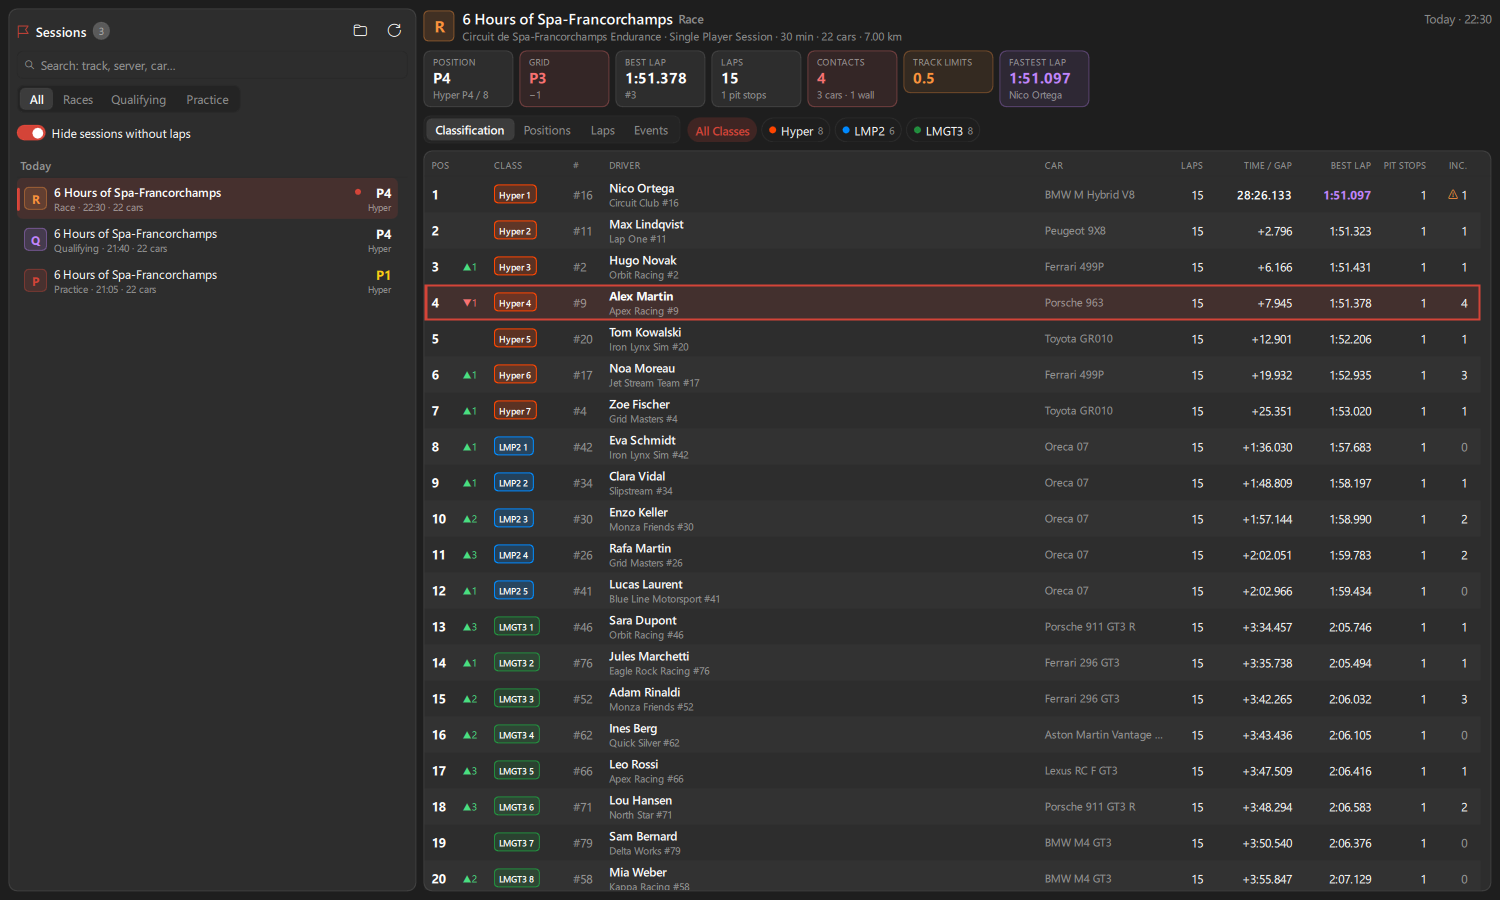Viewport: 1500px width, 900px height.
Task: Click the orange R race badge in header
Action: (x=439, y=27)
